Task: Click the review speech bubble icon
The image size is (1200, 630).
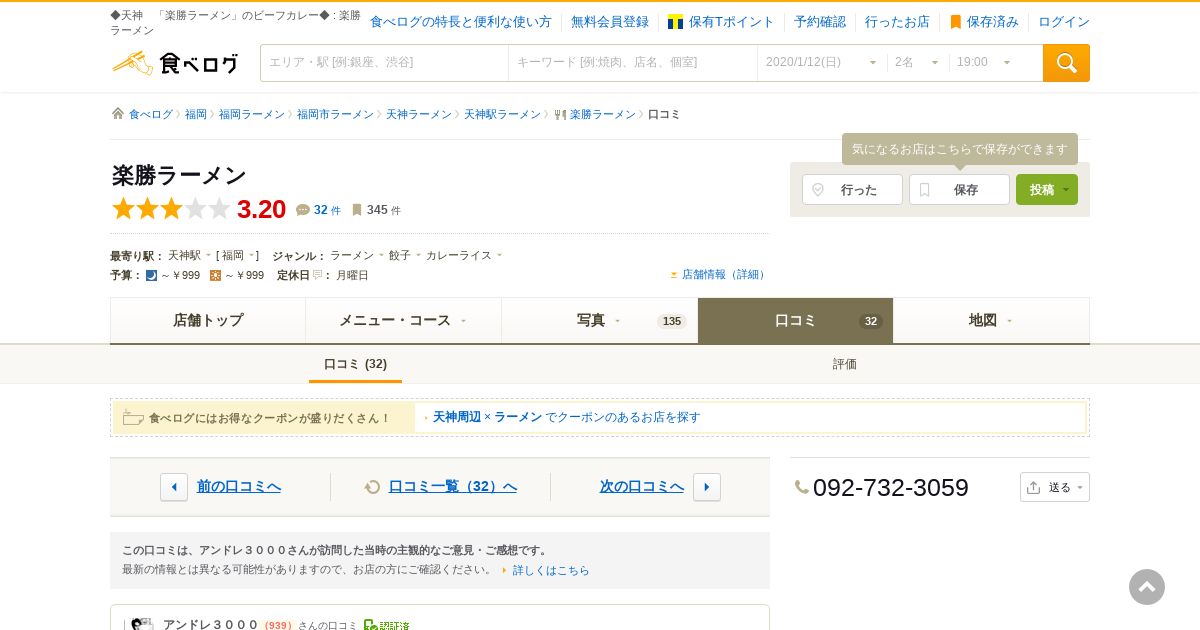Action: pos(303,210)
